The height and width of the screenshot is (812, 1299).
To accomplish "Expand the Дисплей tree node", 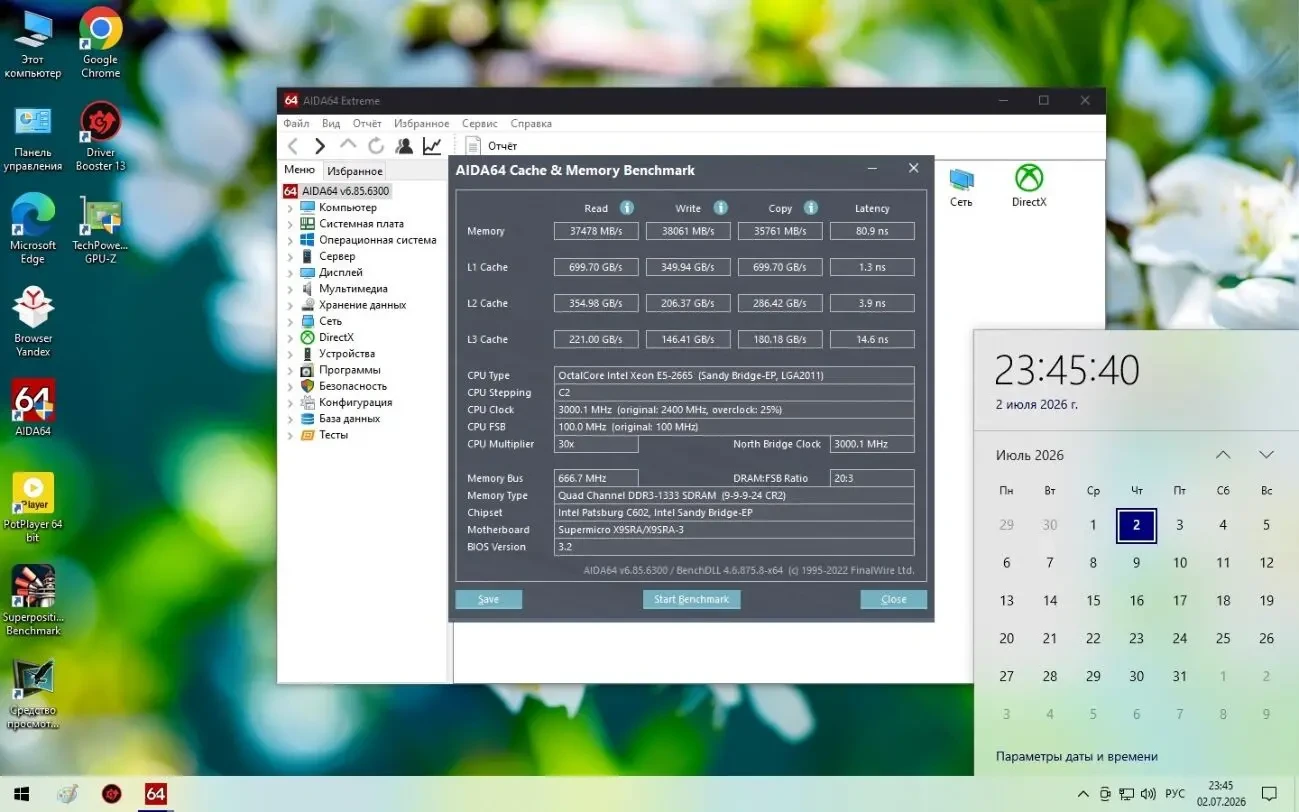I will 290,273.
